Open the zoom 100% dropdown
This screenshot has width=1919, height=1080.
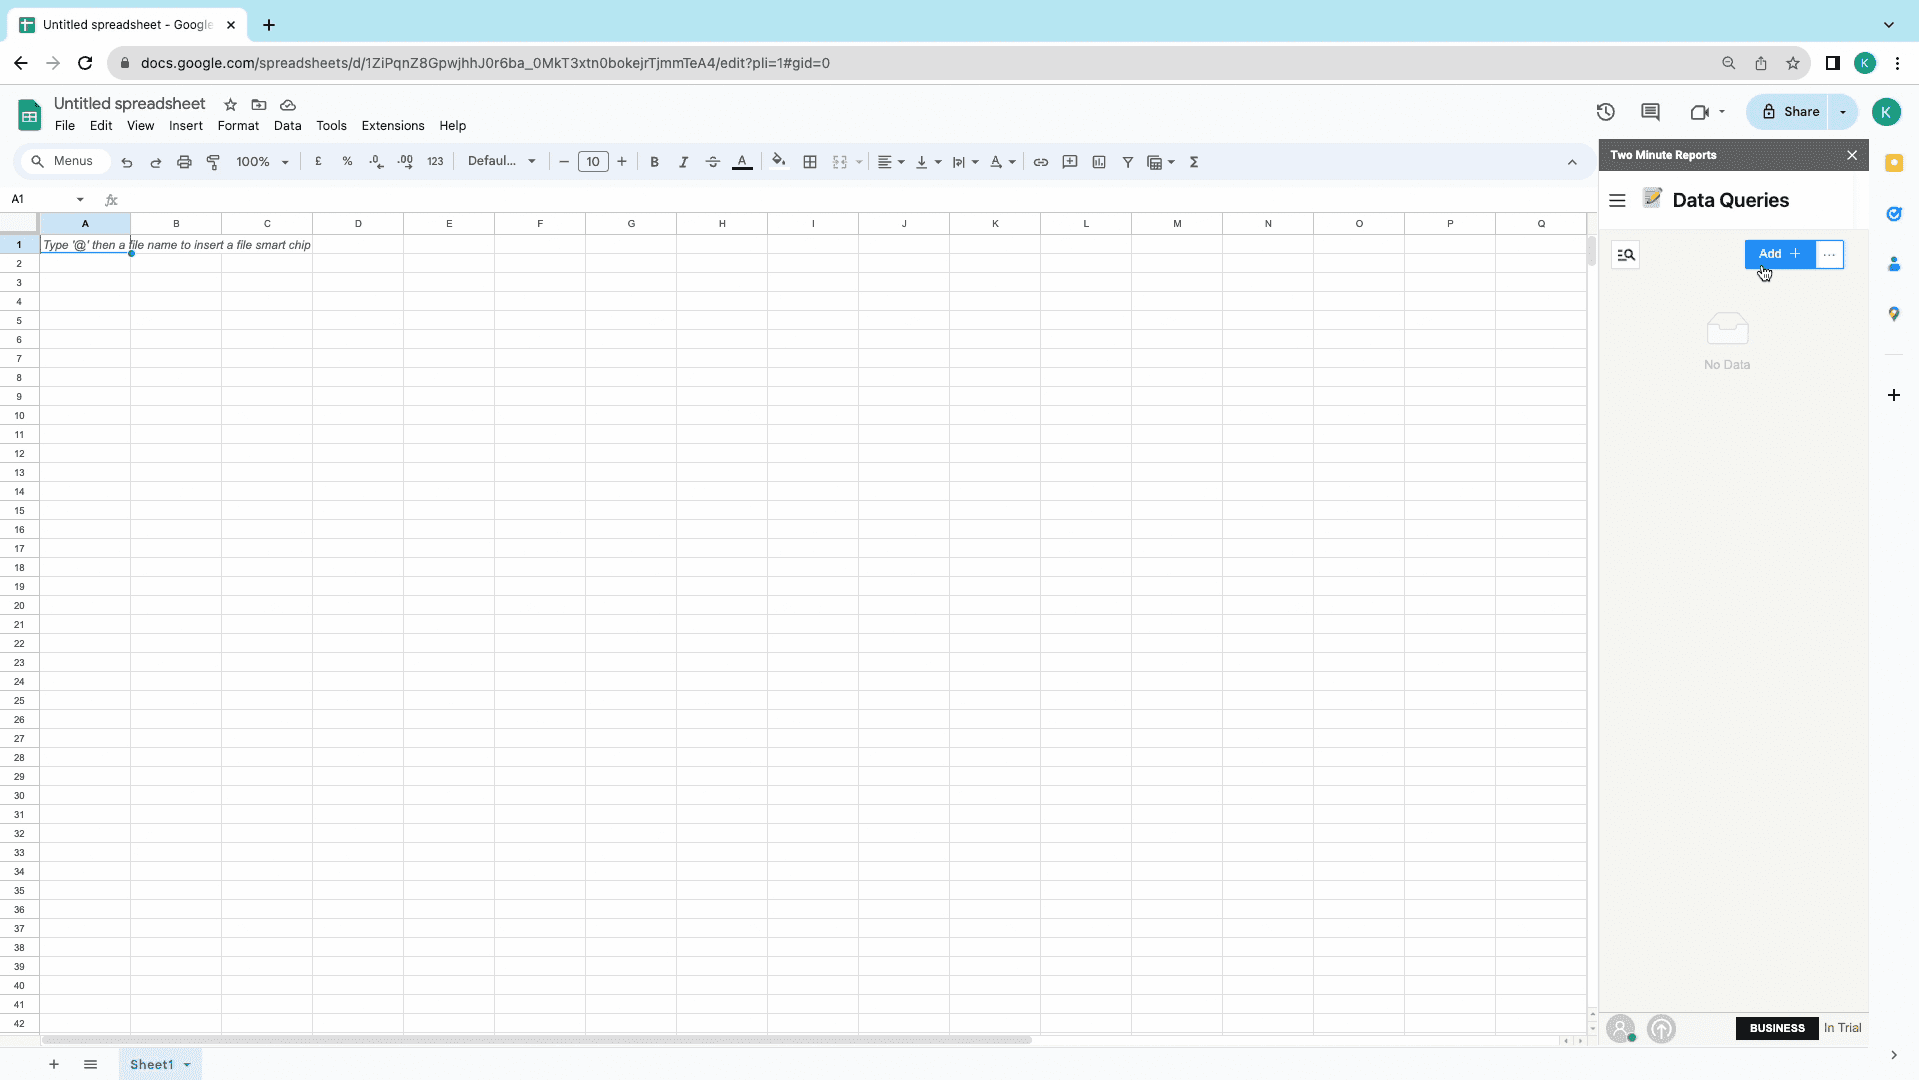tap(262, 162)
